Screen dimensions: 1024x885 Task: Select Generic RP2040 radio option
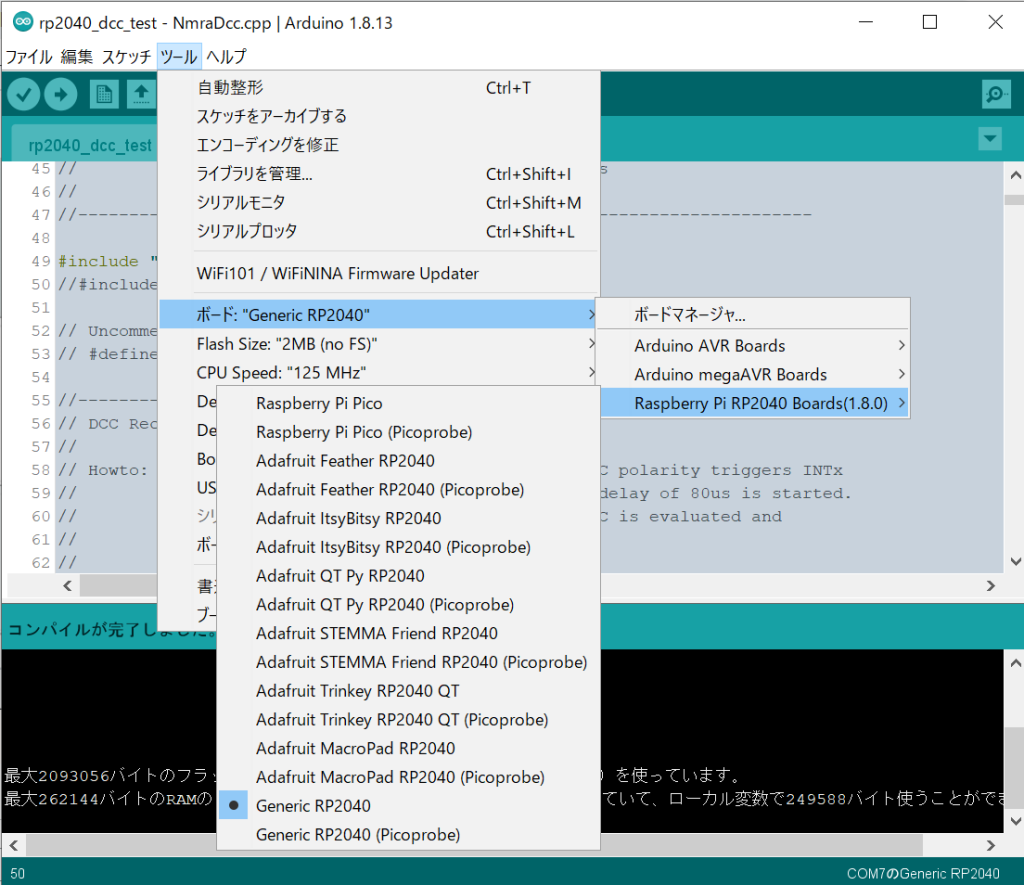(313, 806)
